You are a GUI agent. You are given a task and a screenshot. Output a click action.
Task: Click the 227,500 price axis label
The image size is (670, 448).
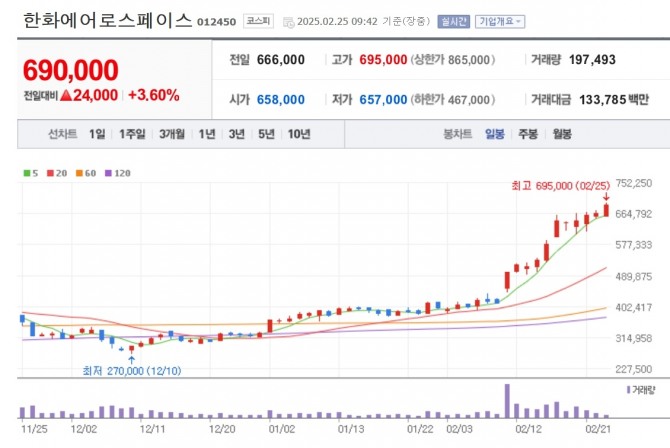(634, 369)
